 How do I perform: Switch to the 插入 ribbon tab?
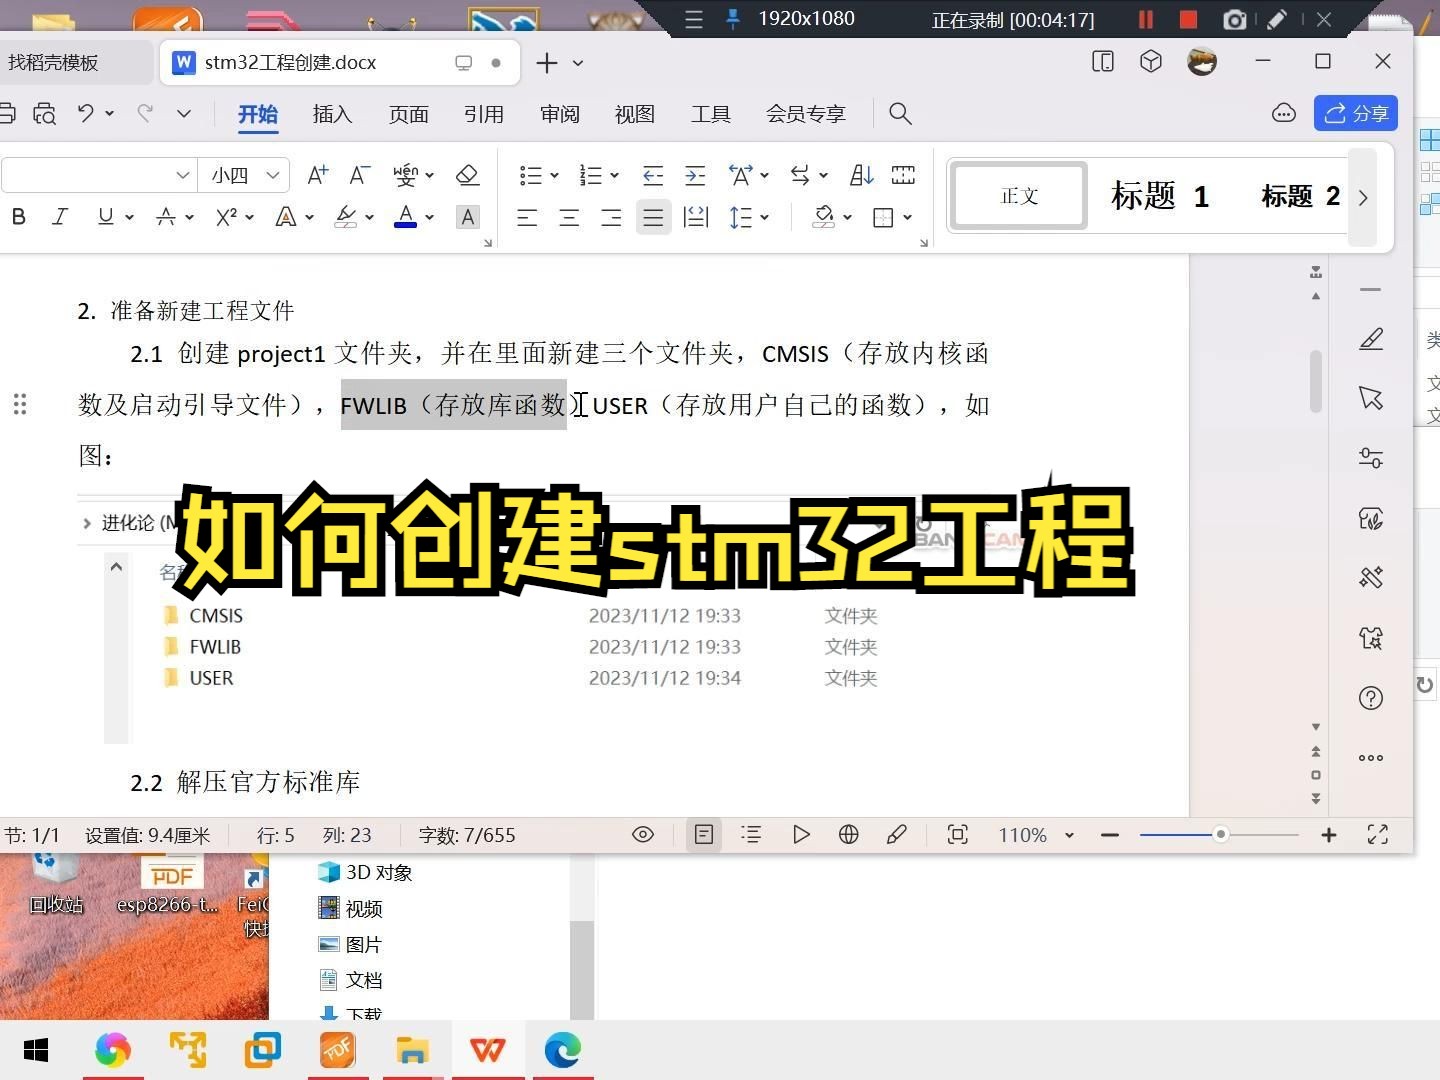[x=332, y=113]
